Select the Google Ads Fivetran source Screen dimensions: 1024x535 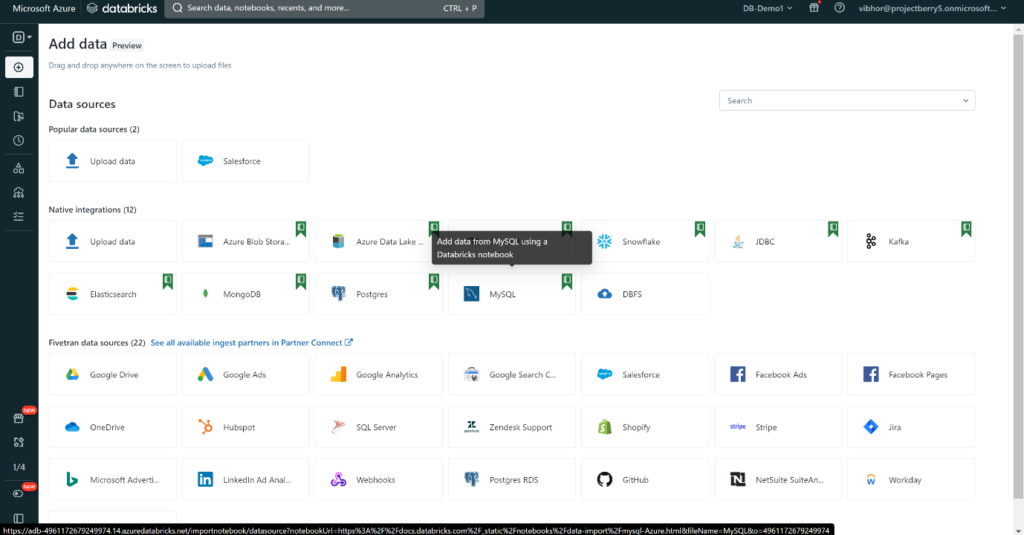tap(246, 374)
